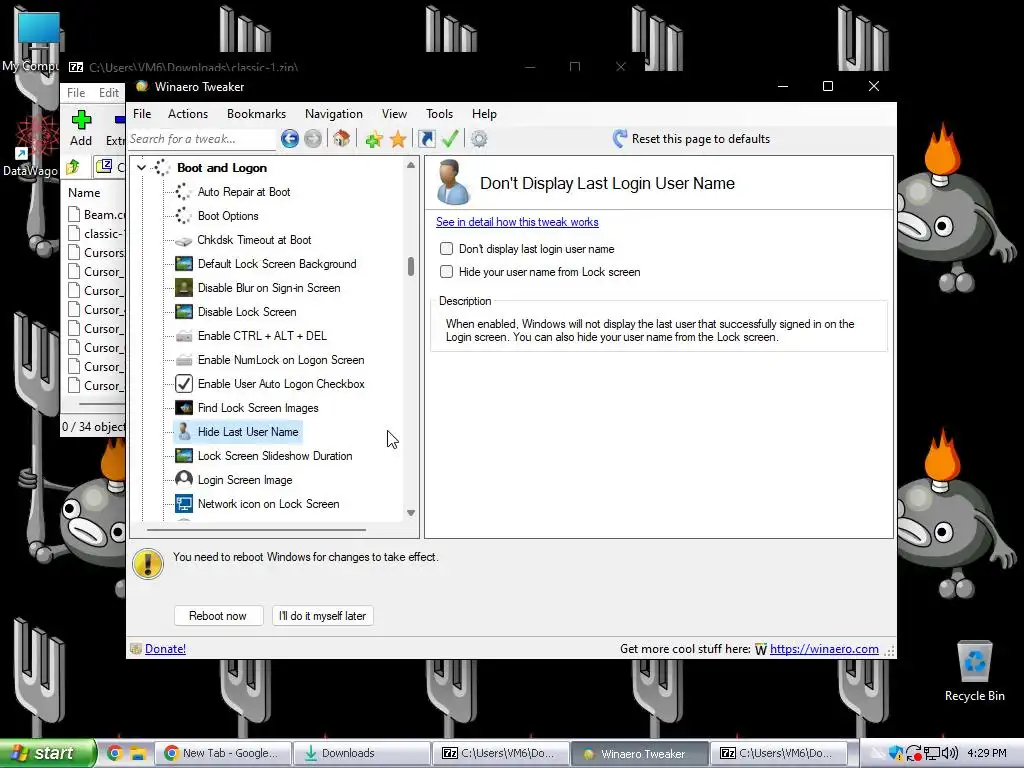Click Reset this page to defaults
Image resolution: width=1024 pixels, height=768 pixels.
(x=692, y=138)
